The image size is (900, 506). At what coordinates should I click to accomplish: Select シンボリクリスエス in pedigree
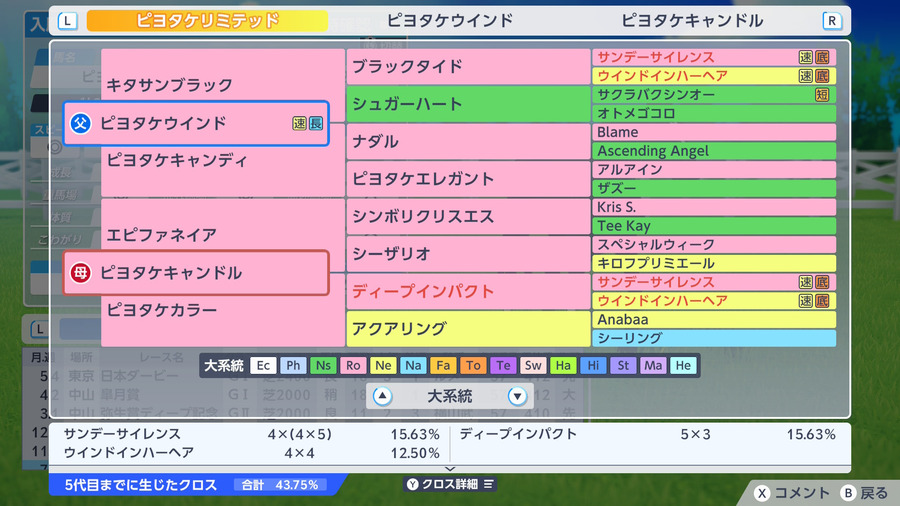click(468, 216)
